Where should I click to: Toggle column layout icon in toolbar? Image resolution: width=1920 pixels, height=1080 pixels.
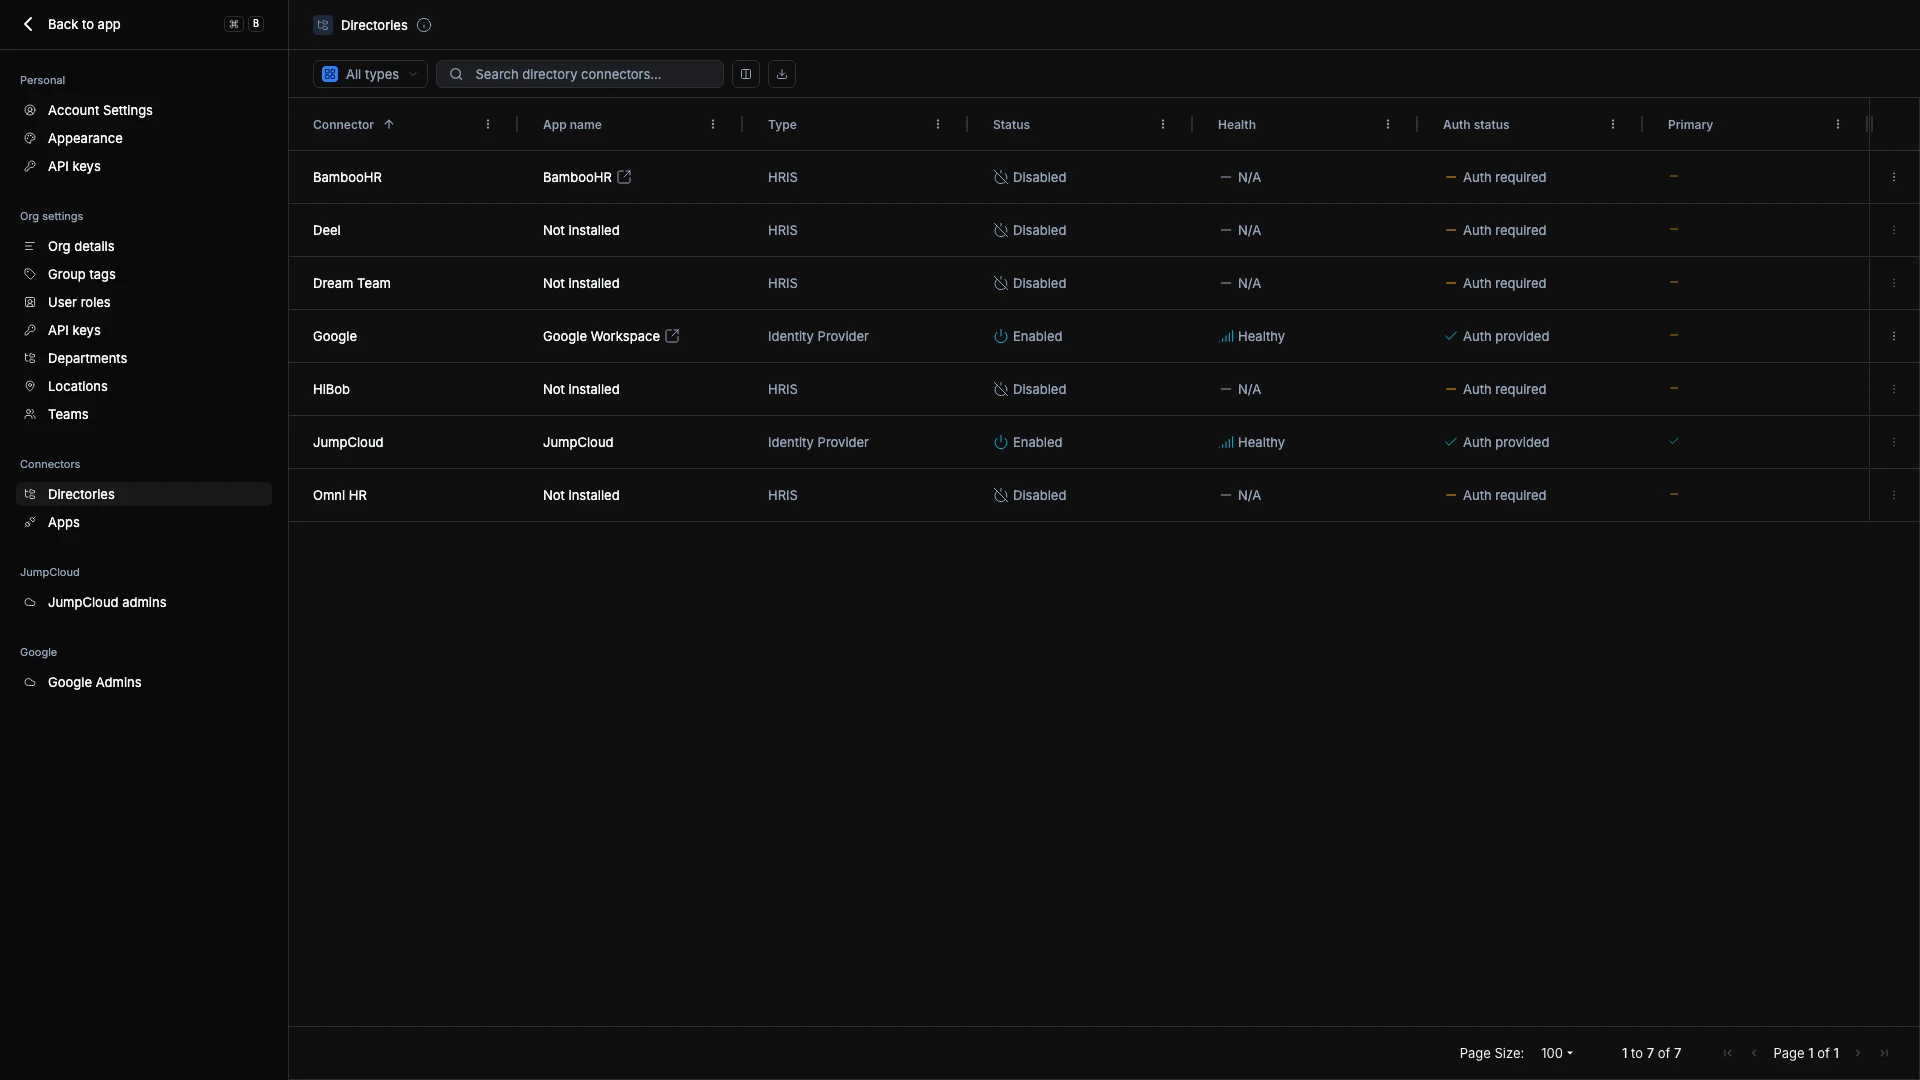pos(746,74)
